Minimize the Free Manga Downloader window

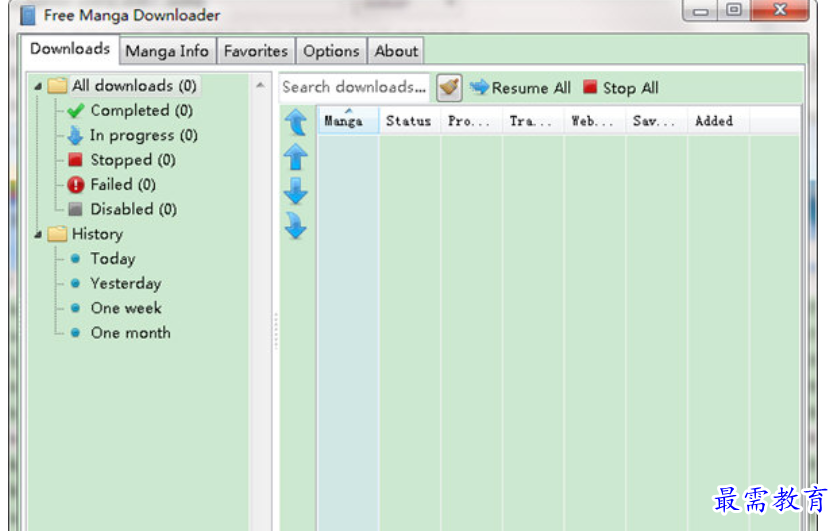click(701, 11)
